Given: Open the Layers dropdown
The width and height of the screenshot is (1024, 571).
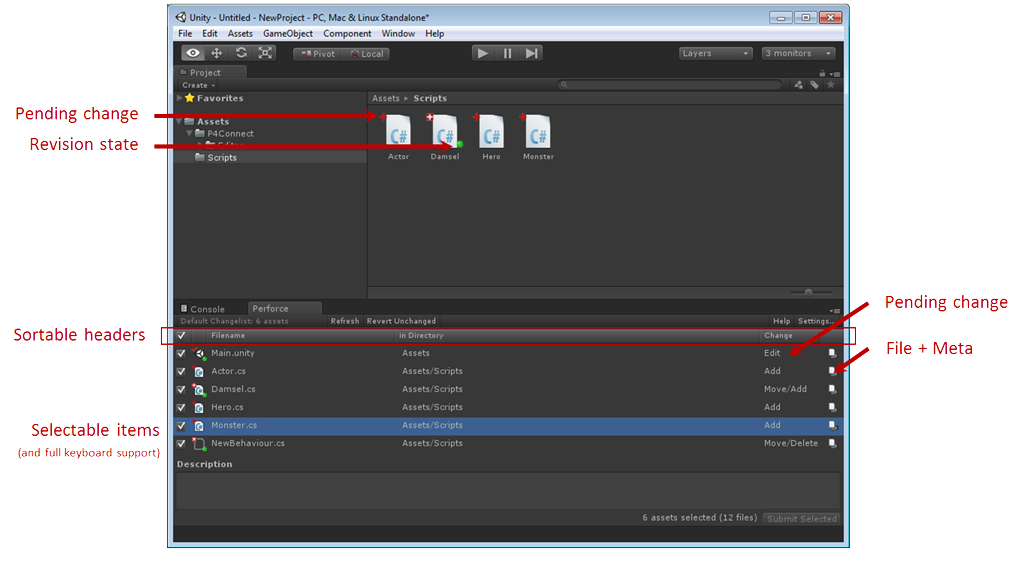Looking at the screenshot, I should click(715, 53).
